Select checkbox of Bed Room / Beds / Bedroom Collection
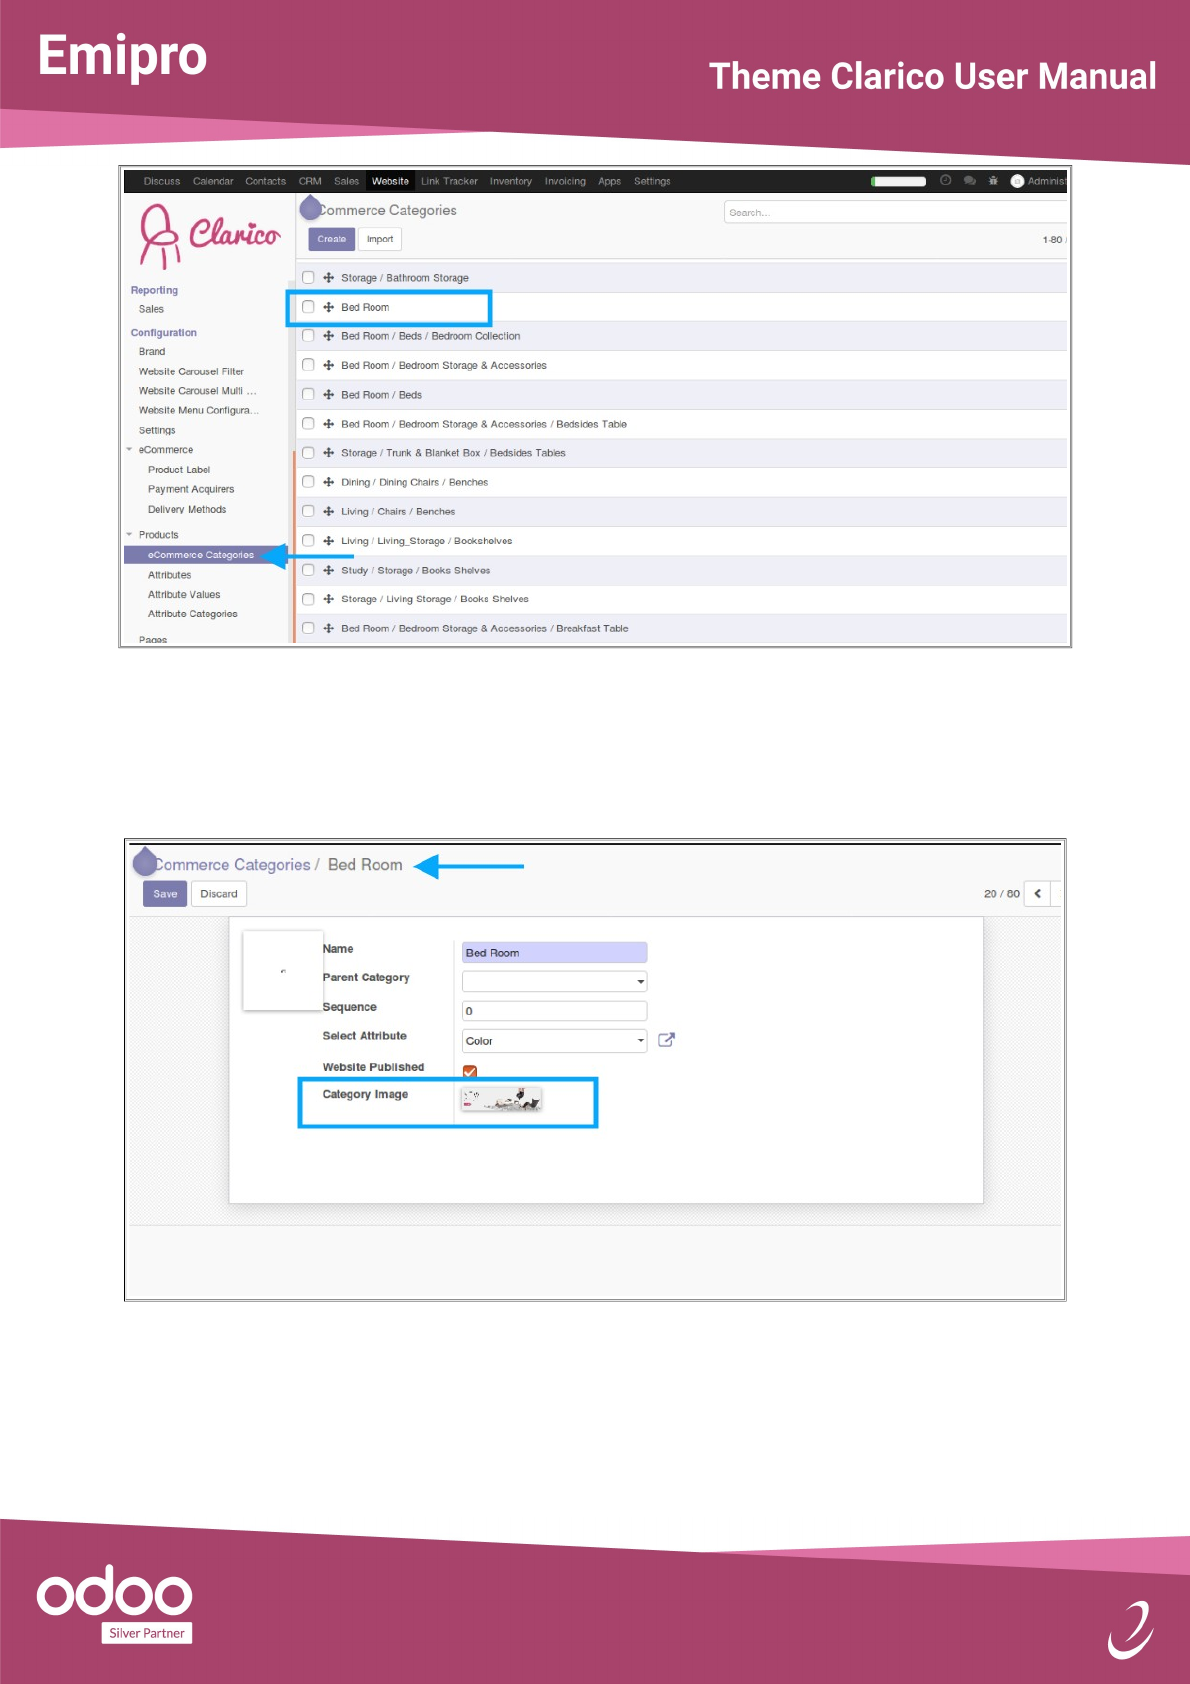 308,336
